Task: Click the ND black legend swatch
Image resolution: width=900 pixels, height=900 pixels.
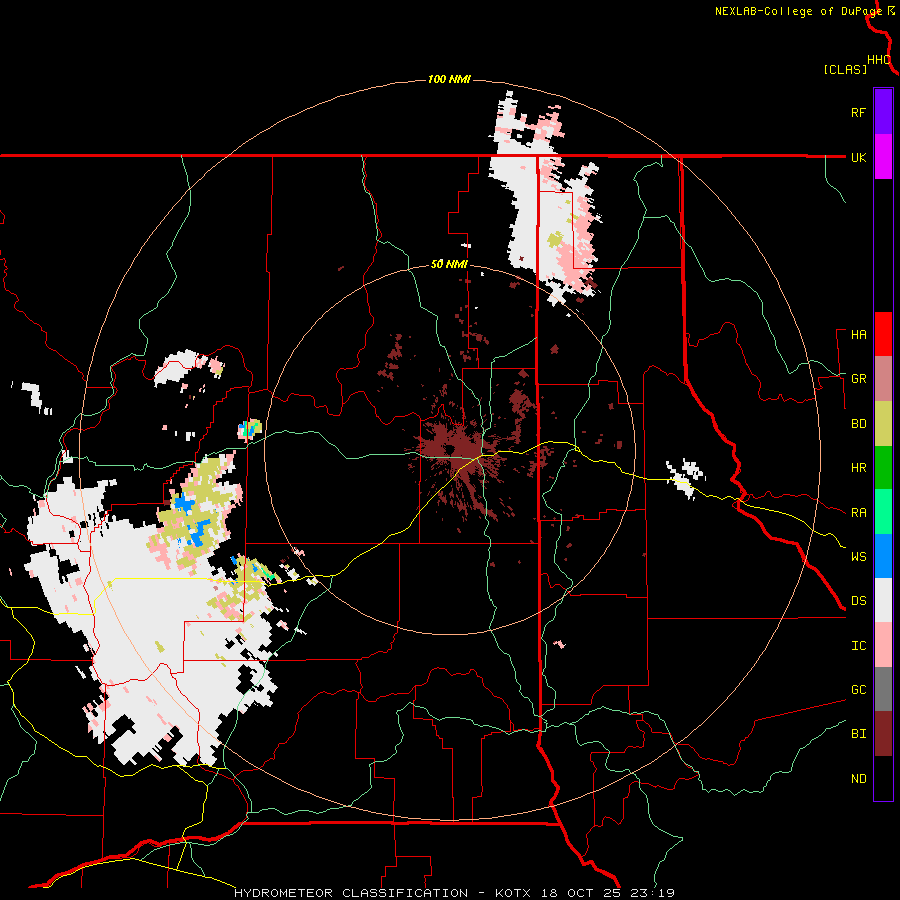Action: click(x=883, y=778)
